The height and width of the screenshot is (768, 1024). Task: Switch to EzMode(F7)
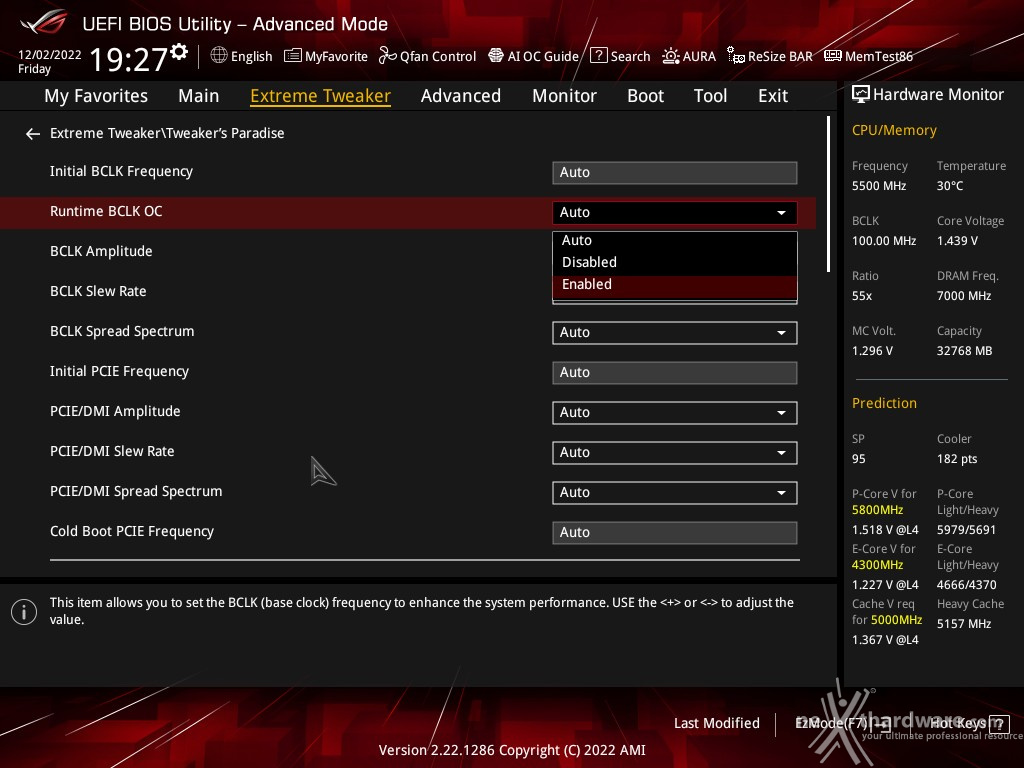pyautogui.click(x=842, y=723)
